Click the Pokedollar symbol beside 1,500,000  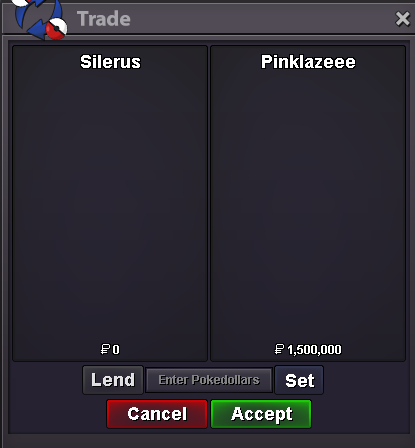(x=279, y=349)
